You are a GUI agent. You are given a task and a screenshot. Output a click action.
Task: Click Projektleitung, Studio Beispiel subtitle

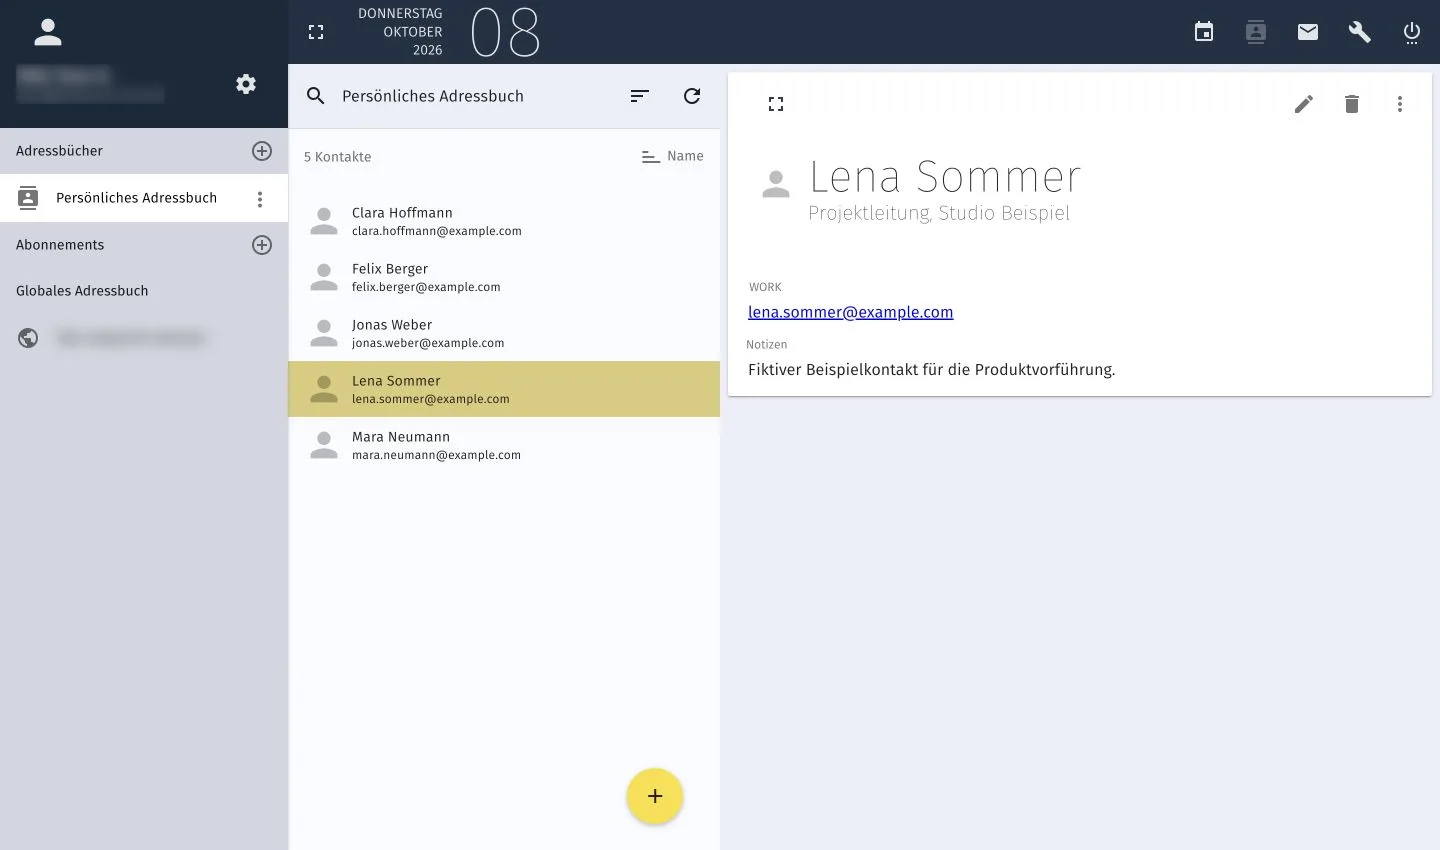click(x=939, y=213)
